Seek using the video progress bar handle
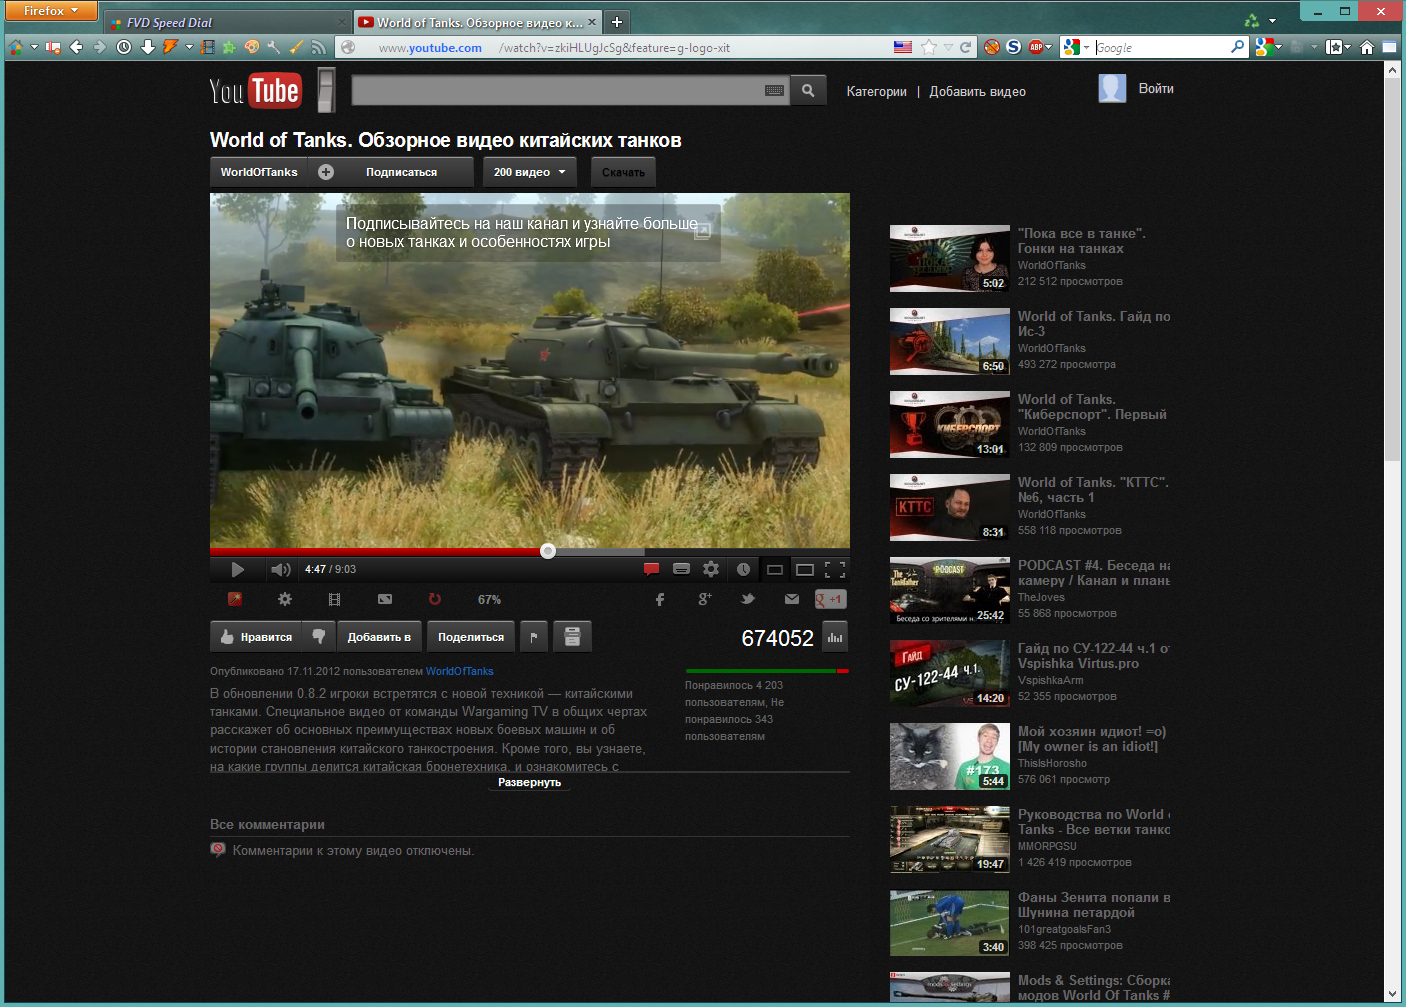 click(x=548, y=551)
